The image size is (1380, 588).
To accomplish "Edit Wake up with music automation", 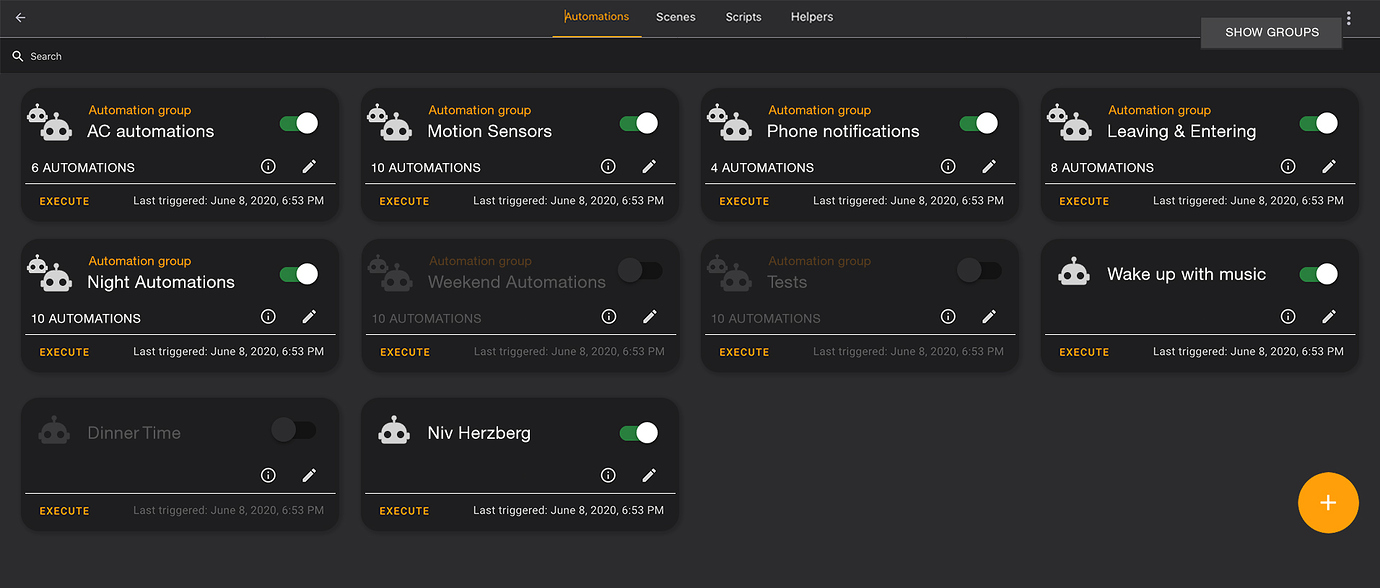I will (1329, 317).
